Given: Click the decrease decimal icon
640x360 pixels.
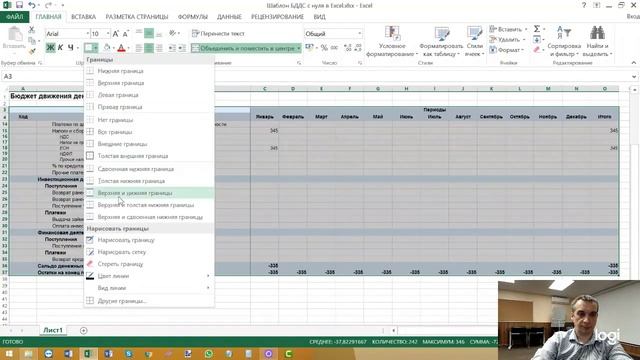Looking at the screenshot, I should (x=358, y=48).
